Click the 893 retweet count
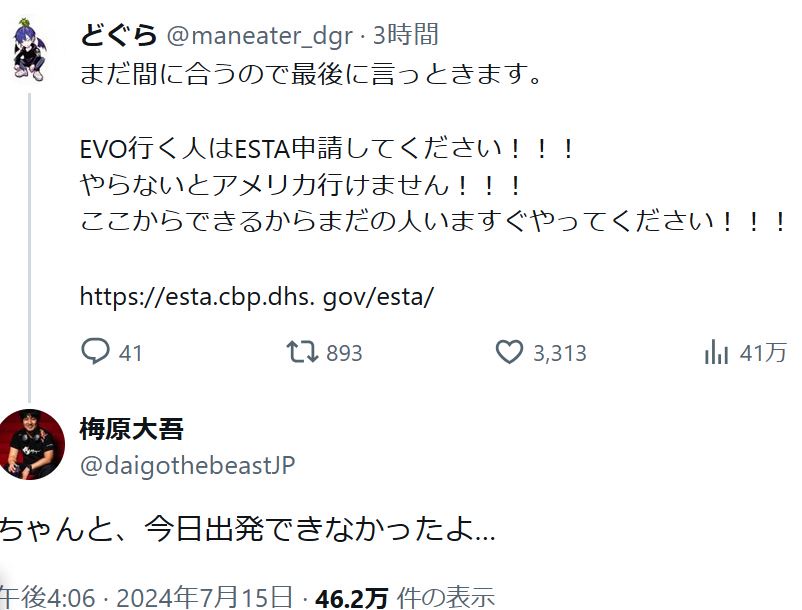This screenshot has width=802, height=610. coord(344,353)
